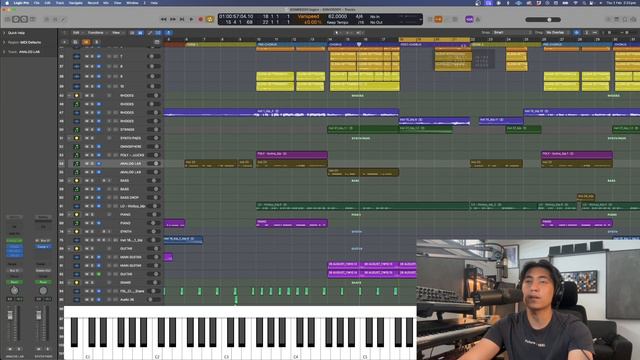The width and height of the screenshot is (640, 360).
Task: Solo the POLY - JUICKS track
Action: tap(92, 155)
